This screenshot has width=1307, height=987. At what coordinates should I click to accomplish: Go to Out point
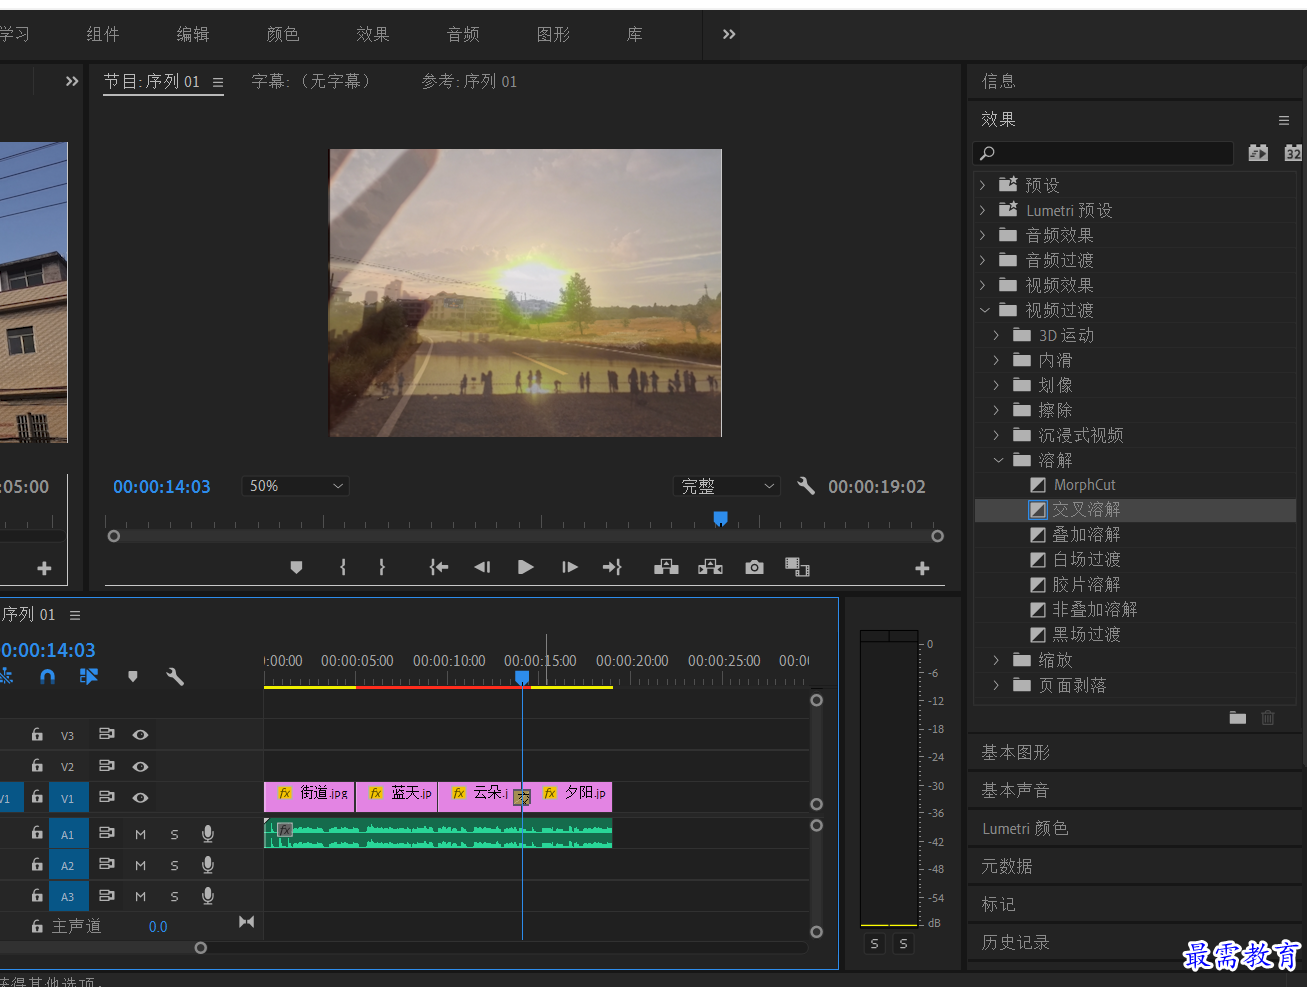click(x=612, y=567)
